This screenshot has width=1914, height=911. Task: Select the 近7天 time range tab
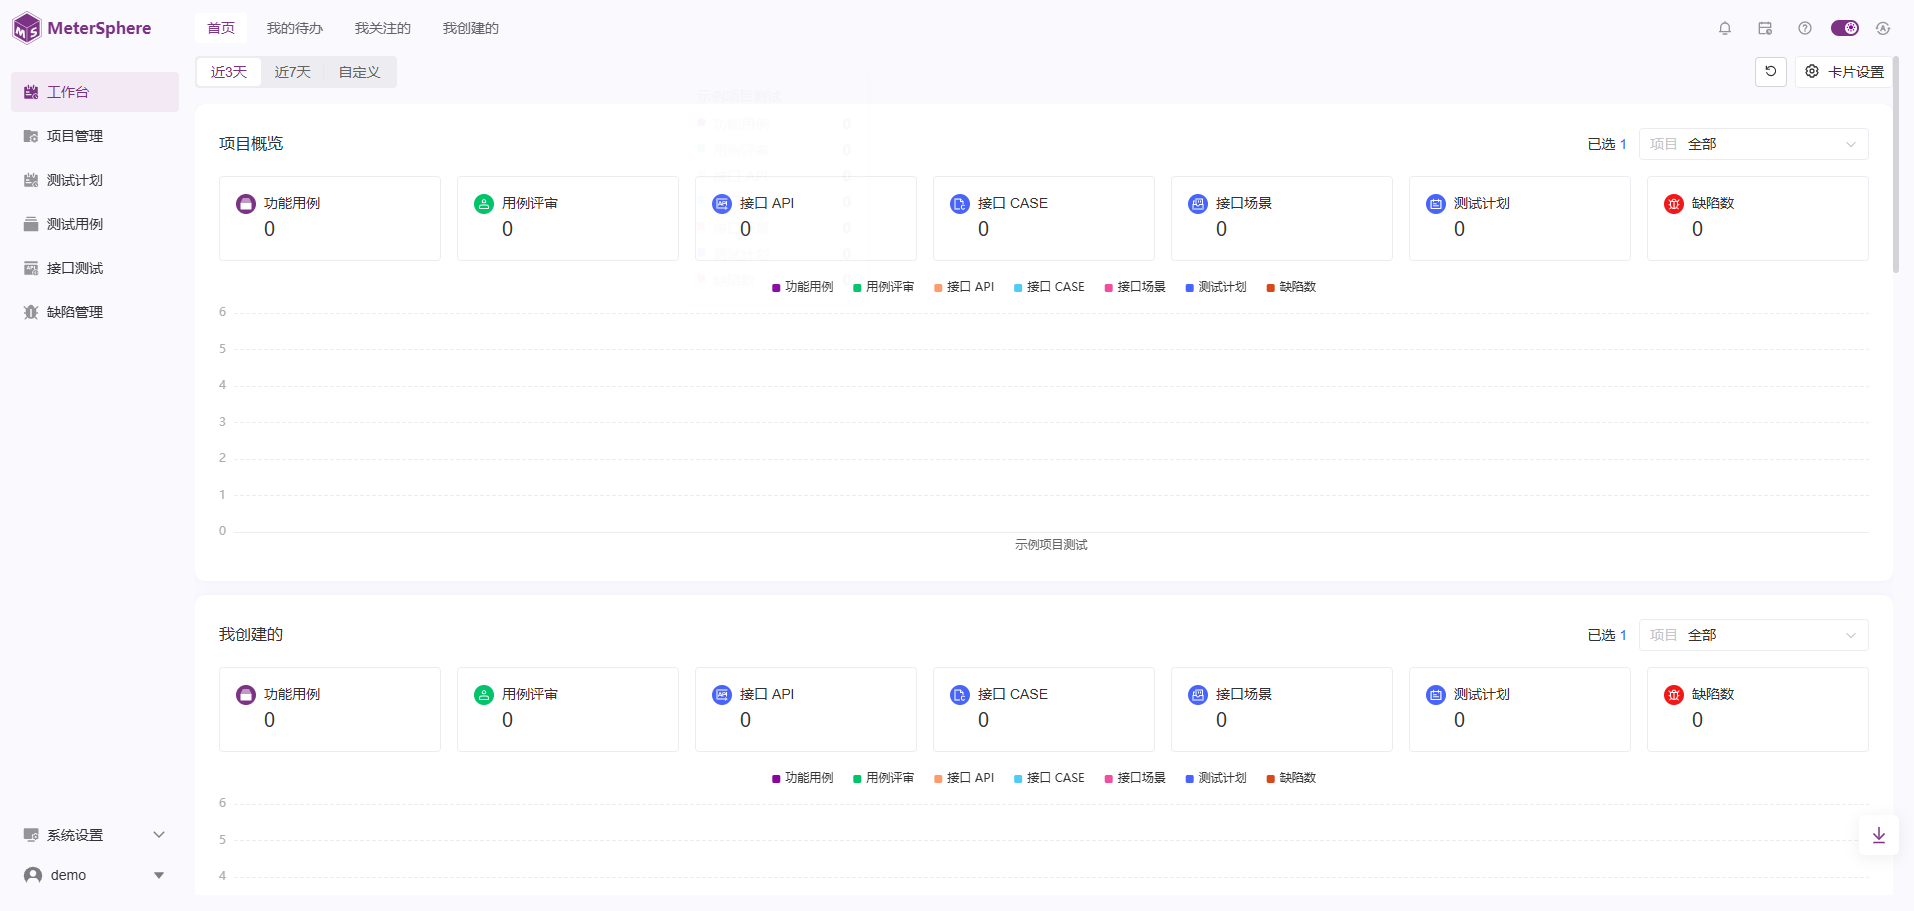(292, 72)
